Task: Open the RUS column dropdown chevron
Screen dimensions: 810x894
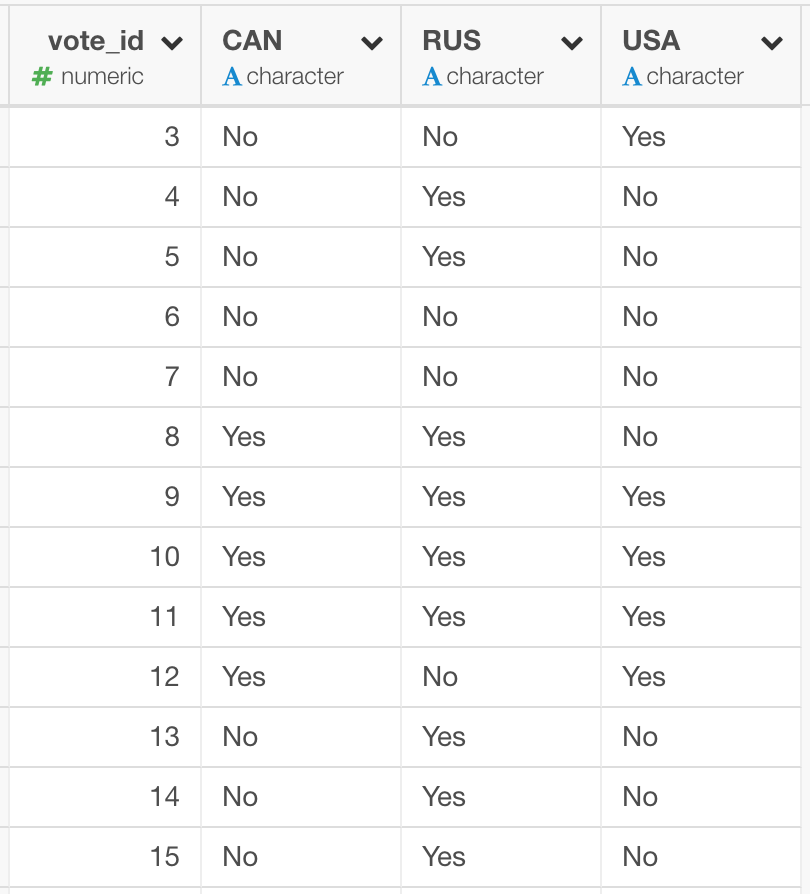Action: pyautogui.click(x=572, y=43)
